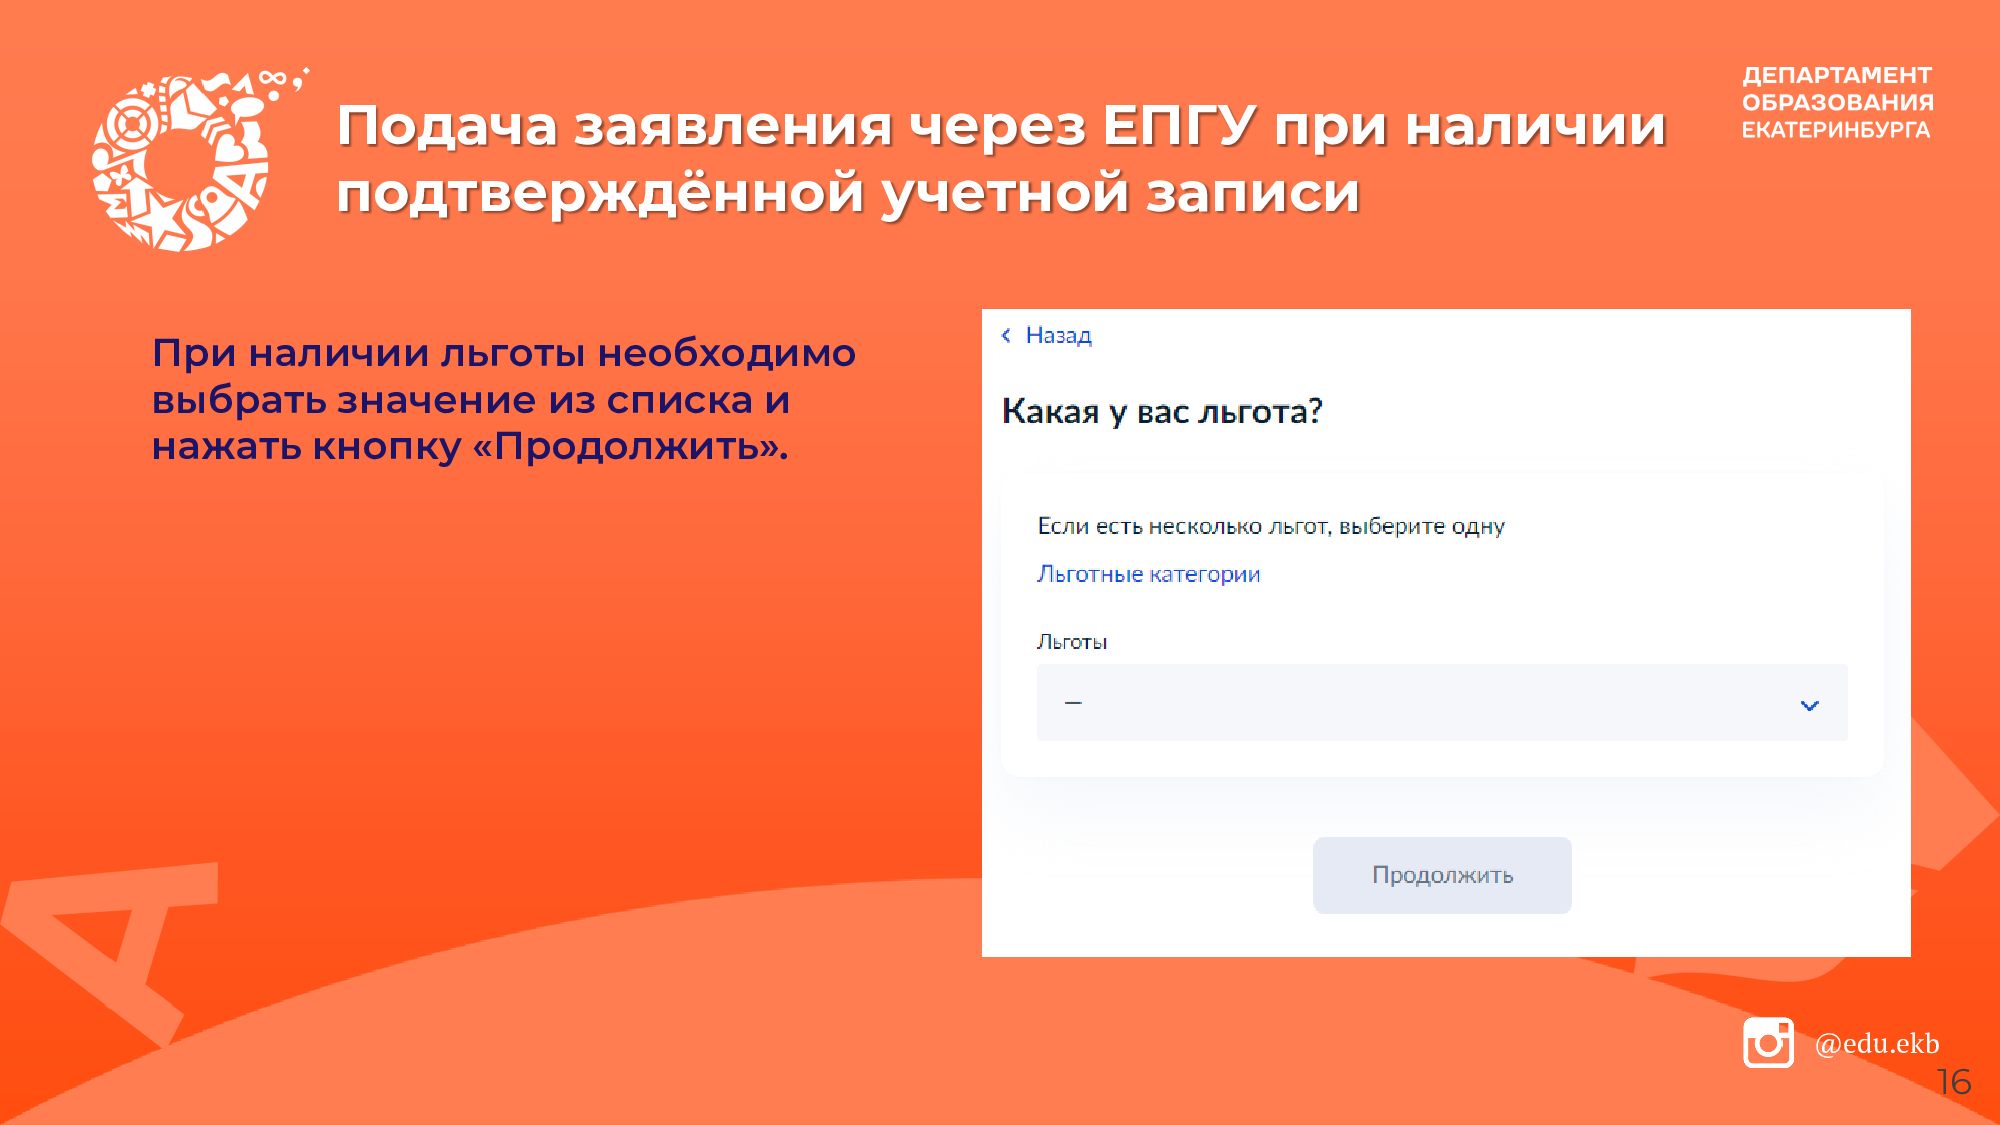Viewport: 2000px width, 1125px height.
Task: Click the Instagram camera icon
Action: (x=1768, y=1043)
